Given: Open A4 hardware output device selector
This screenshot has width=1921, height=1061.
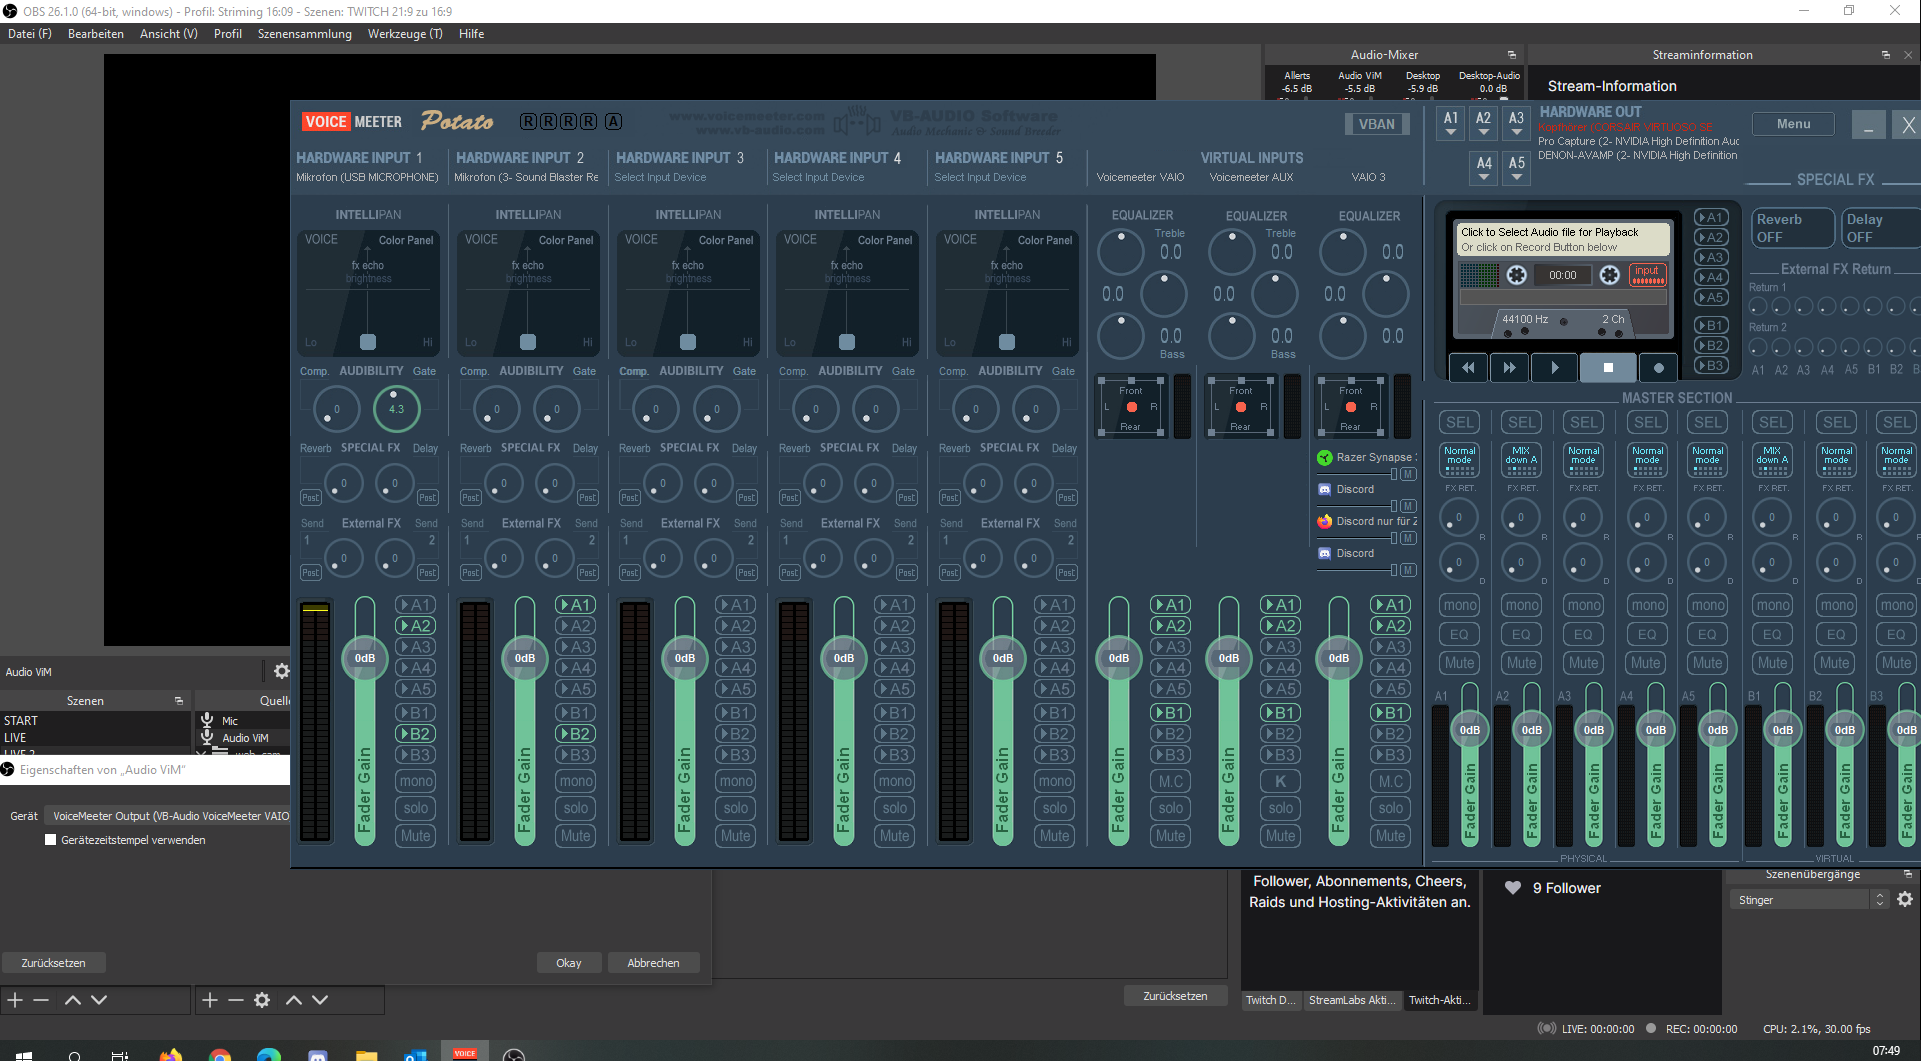Looking at the screenshot, I should [1484, 169].
